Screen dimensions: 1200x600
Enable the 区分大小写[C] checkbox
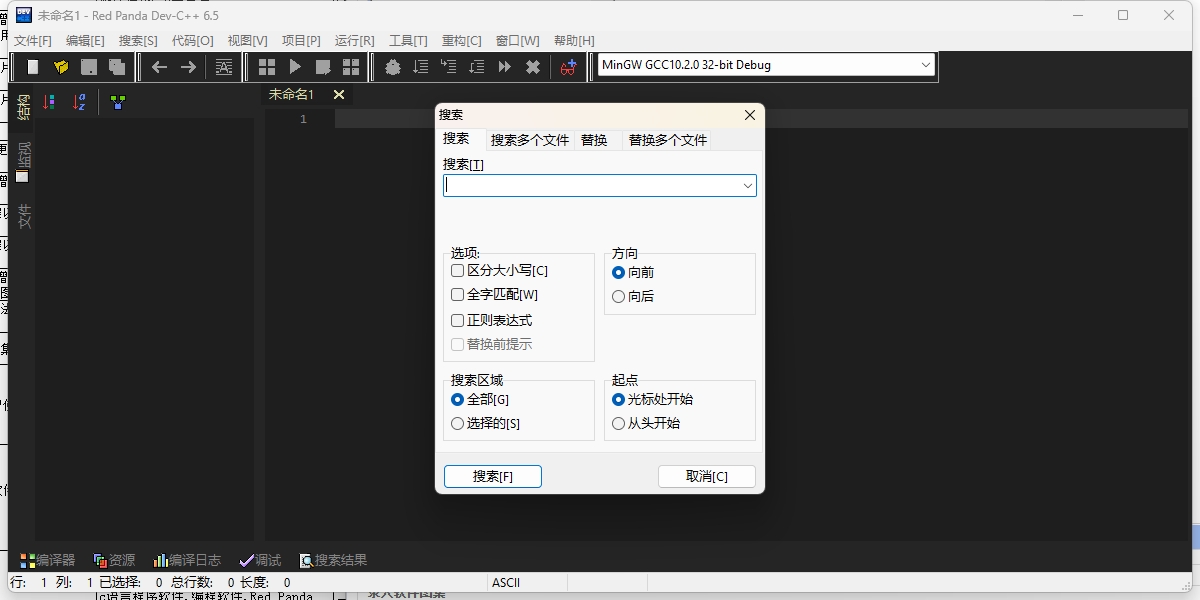[457, 271]
